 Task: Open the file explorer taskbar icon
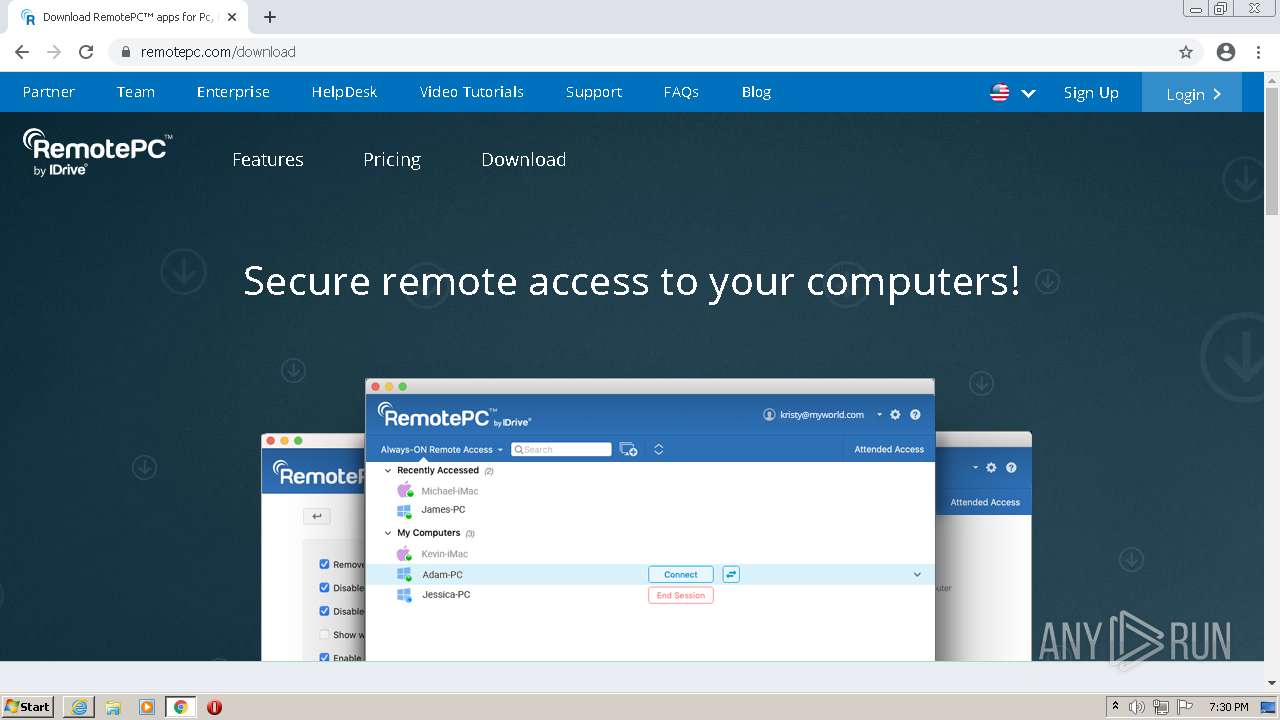point(113,707)
